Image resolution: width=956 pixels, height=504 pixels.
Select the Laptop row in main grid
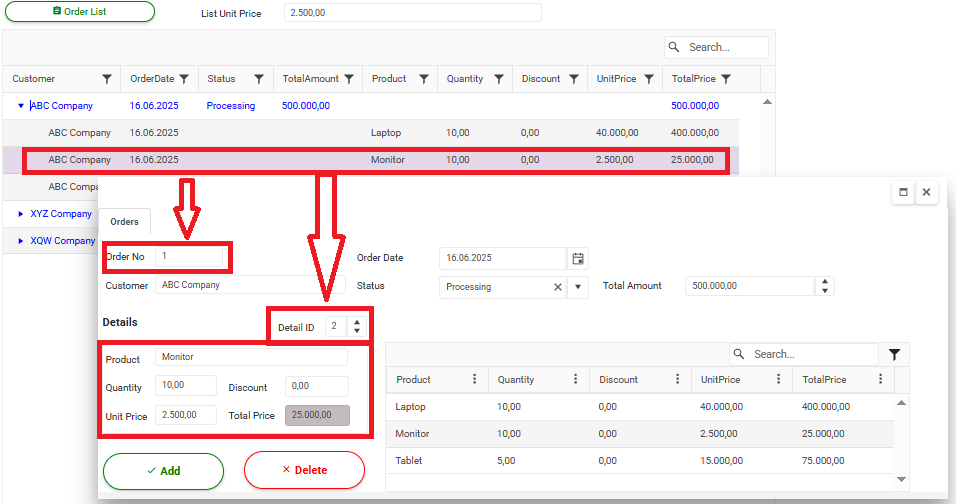tap(371, 133)
